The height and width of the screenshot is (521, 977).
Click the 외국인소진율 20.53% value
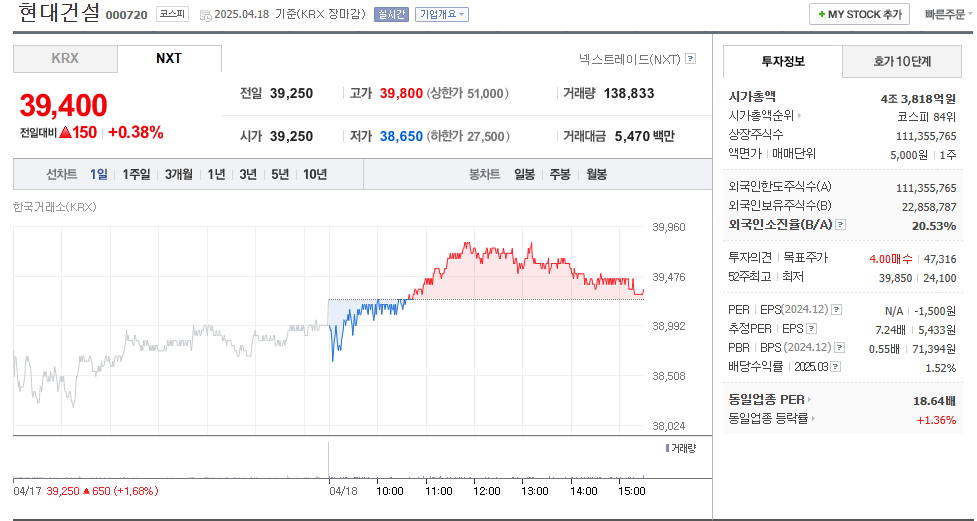coord(934,226)
